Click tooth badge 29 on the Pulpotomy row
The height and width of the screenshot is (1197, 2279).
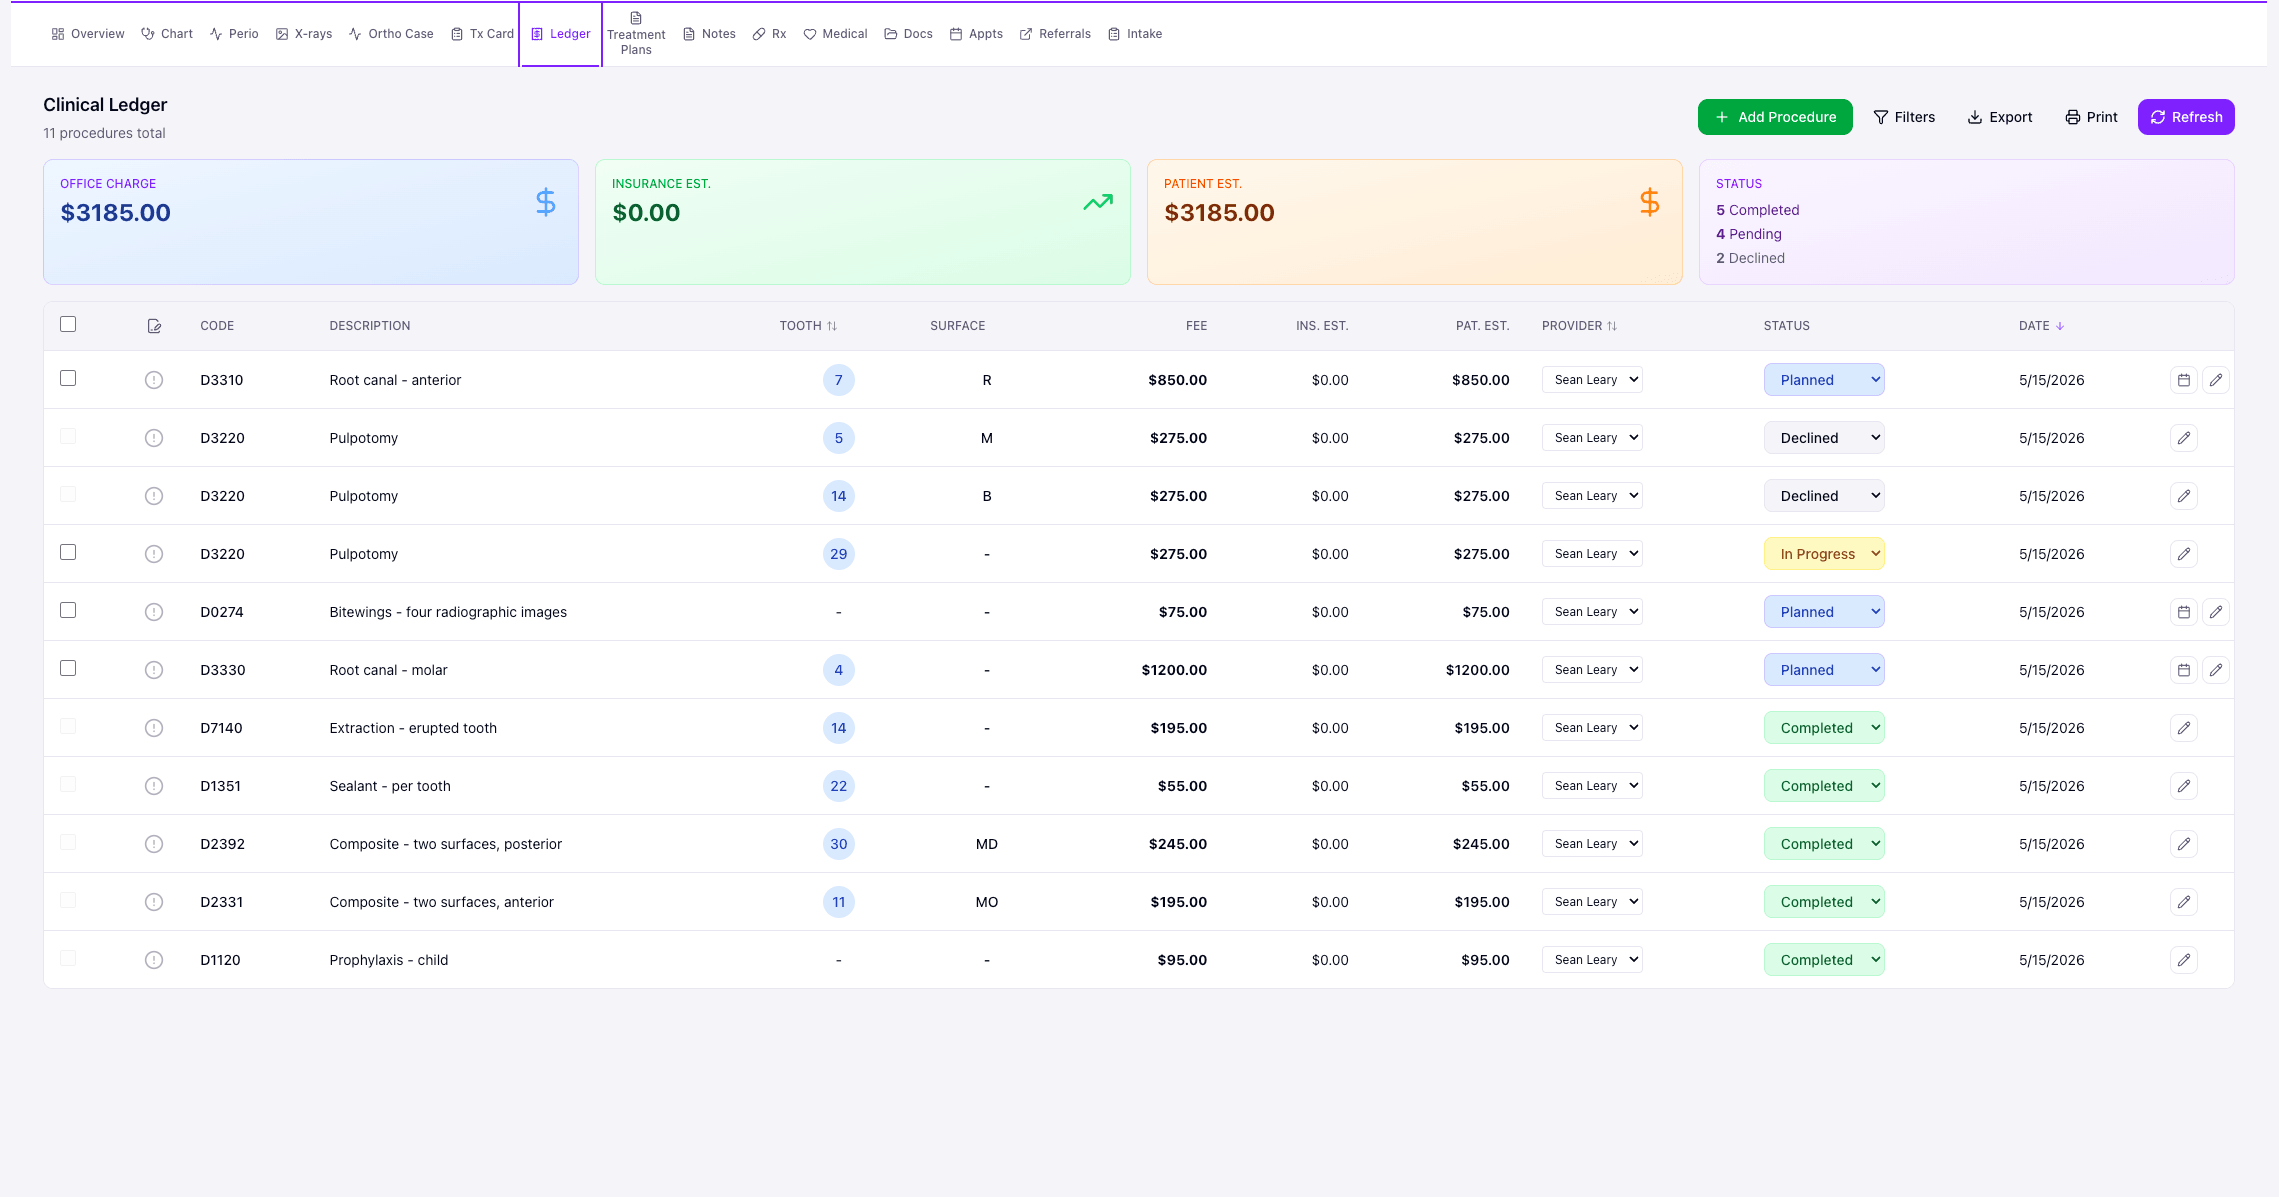(x=839, y=554)
